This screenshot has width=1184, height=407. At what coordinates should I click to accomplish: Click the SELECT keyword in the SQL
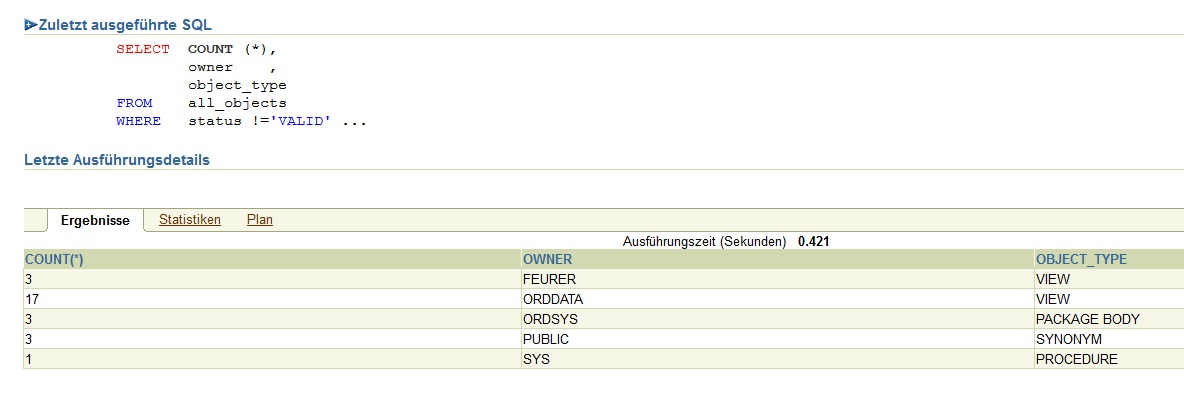tap(143, 49)
